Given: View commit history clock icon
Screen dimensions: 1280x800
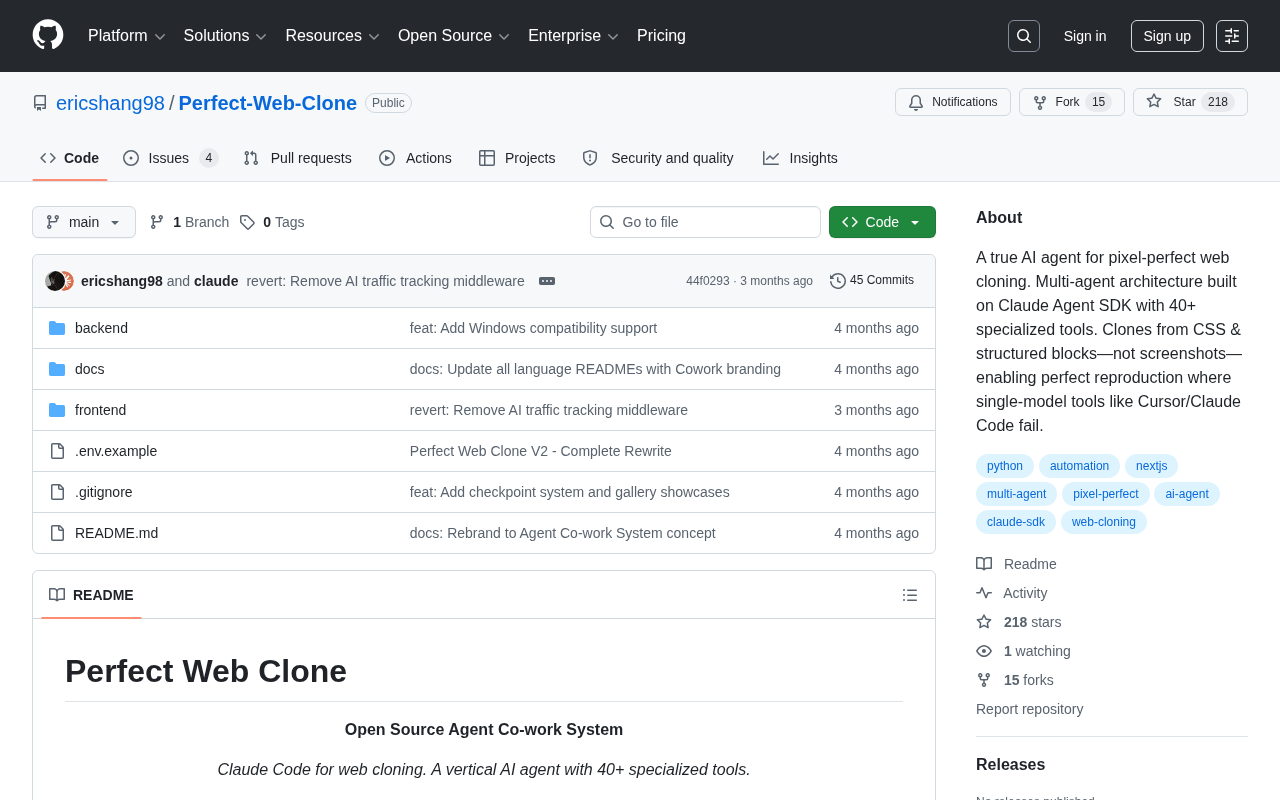Looking at the screenshot, I should coord(838,281).
